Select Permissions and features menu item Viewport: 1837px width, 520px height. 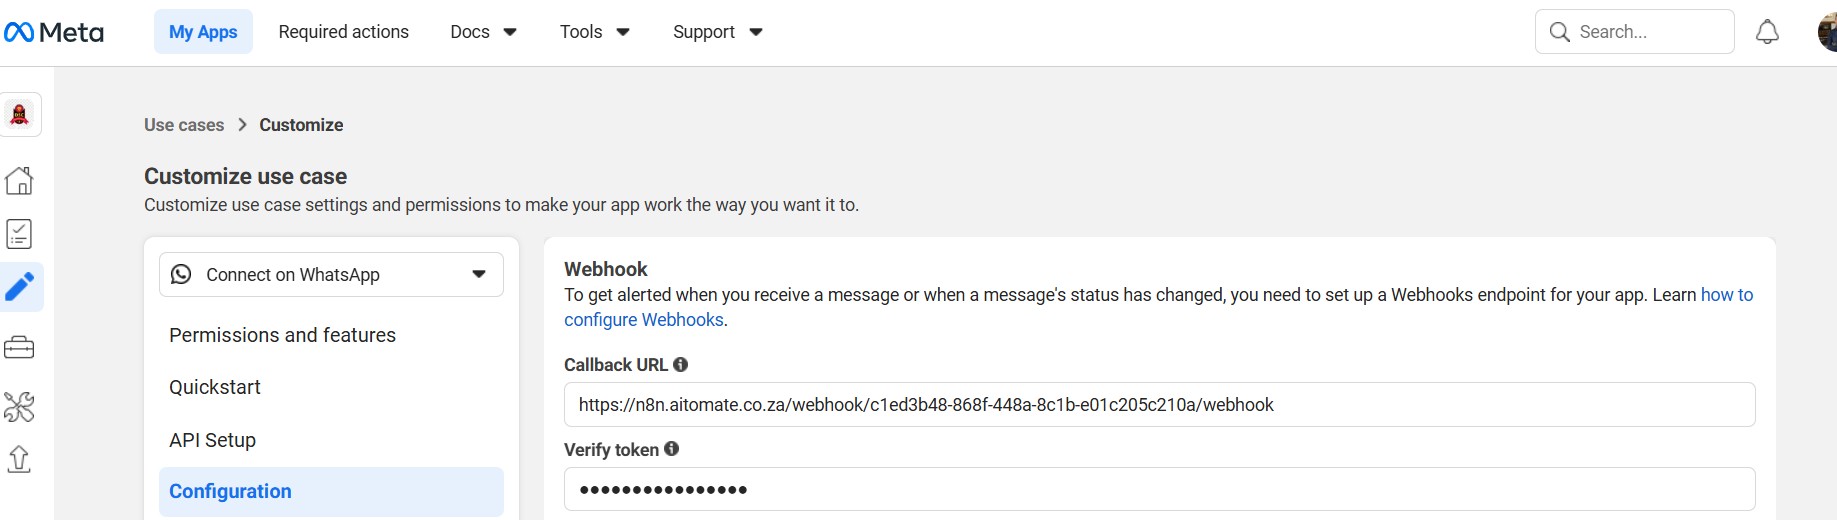point(282,335)
